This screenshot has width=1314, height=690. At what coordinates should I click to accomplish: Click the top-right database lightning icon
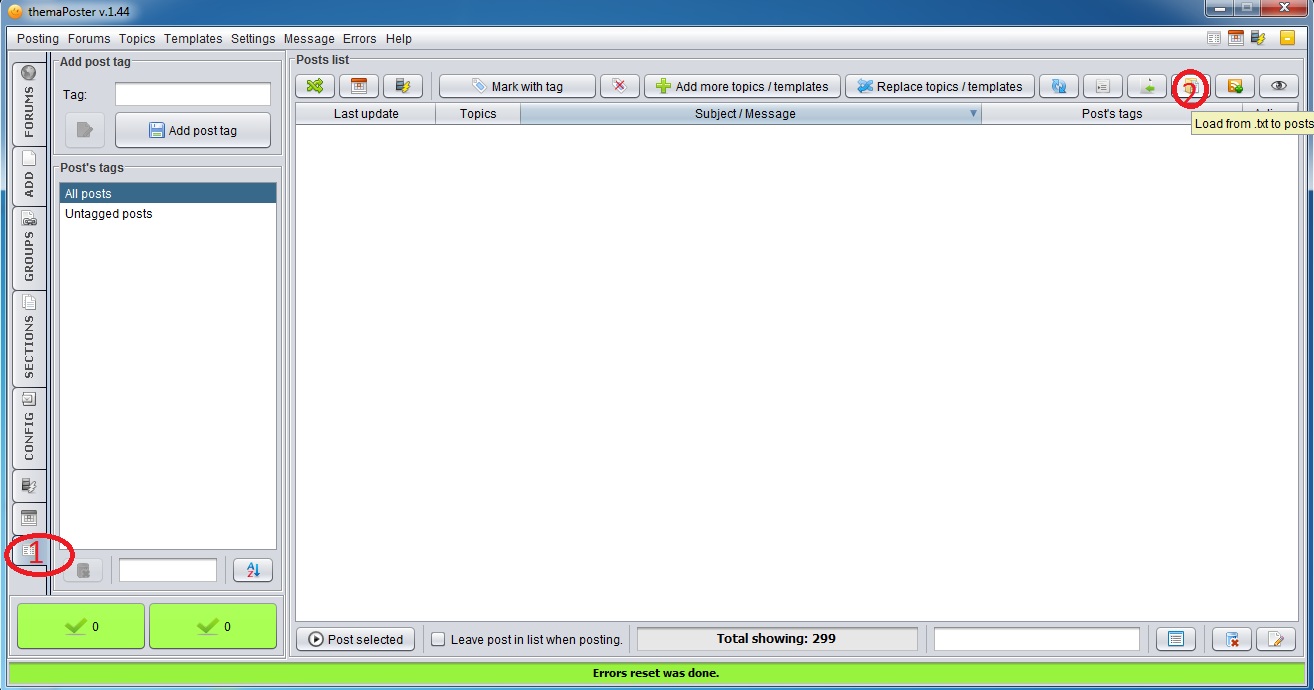point(1258,38)
